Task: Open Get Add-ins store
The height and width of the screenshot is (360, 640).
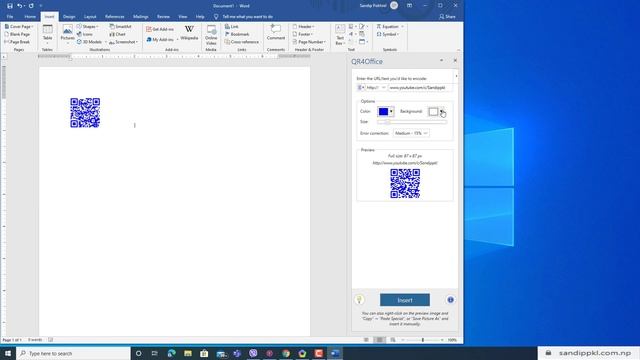Action: (160, 29)
